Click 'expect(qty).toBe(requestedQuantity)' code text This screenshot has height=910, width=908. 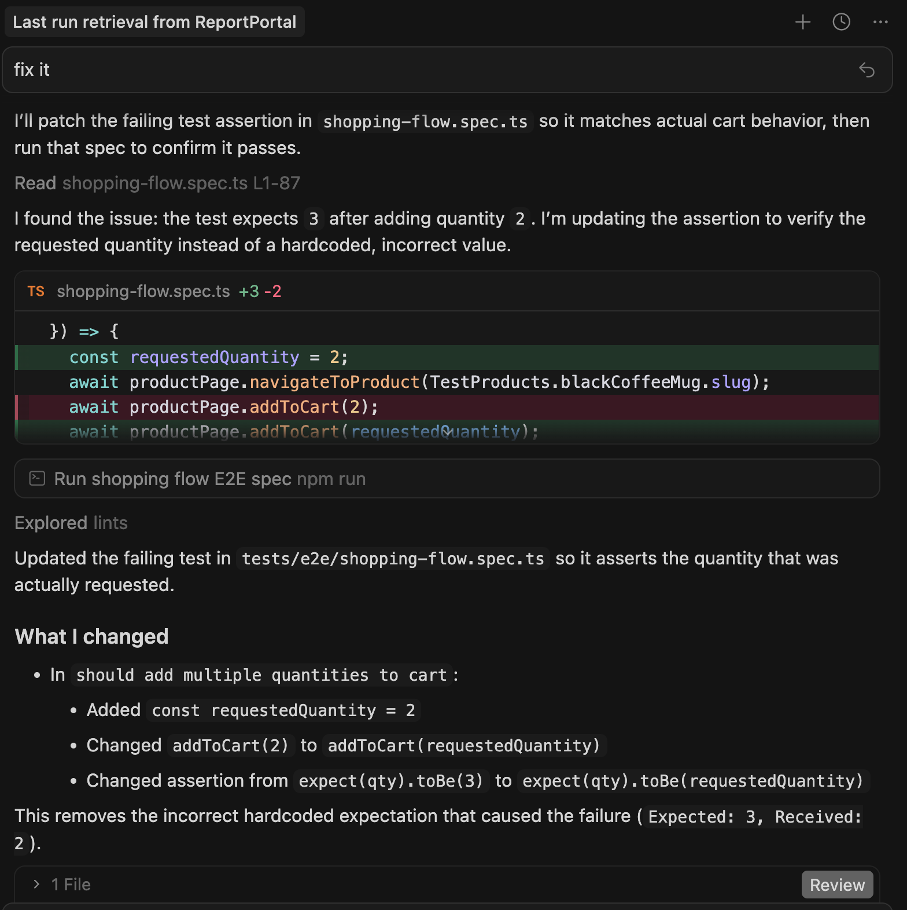point(692,781)
